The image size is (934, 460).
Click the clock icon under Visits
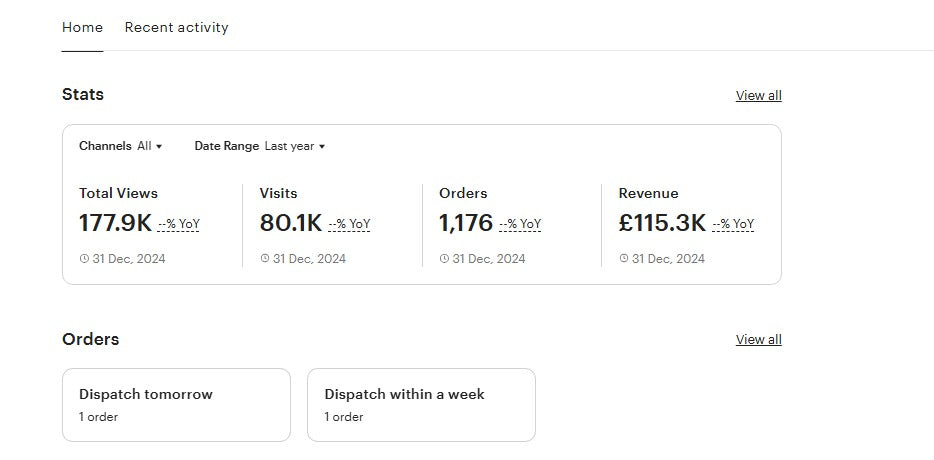[x=265, y=259]
